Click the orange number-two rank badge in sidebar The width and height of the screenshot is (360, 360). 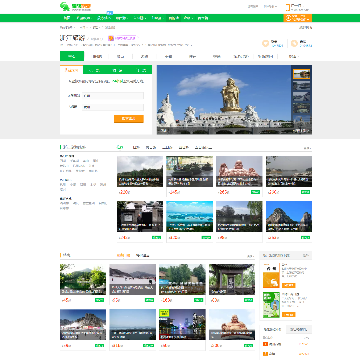[265, 353]
